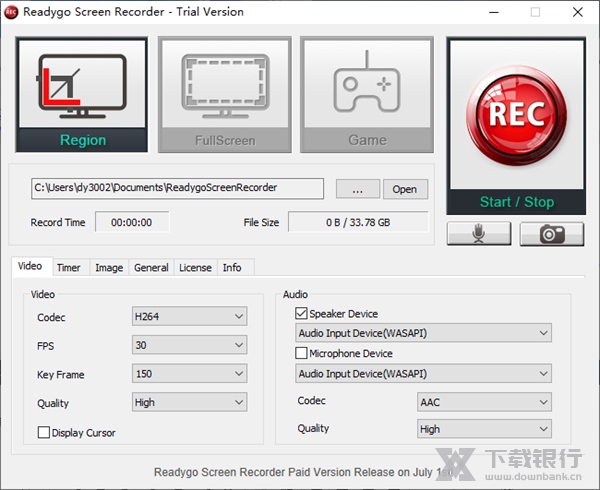Click the paid version release notice text
Screen dimensions: 600x490
[x=303, y=472]
